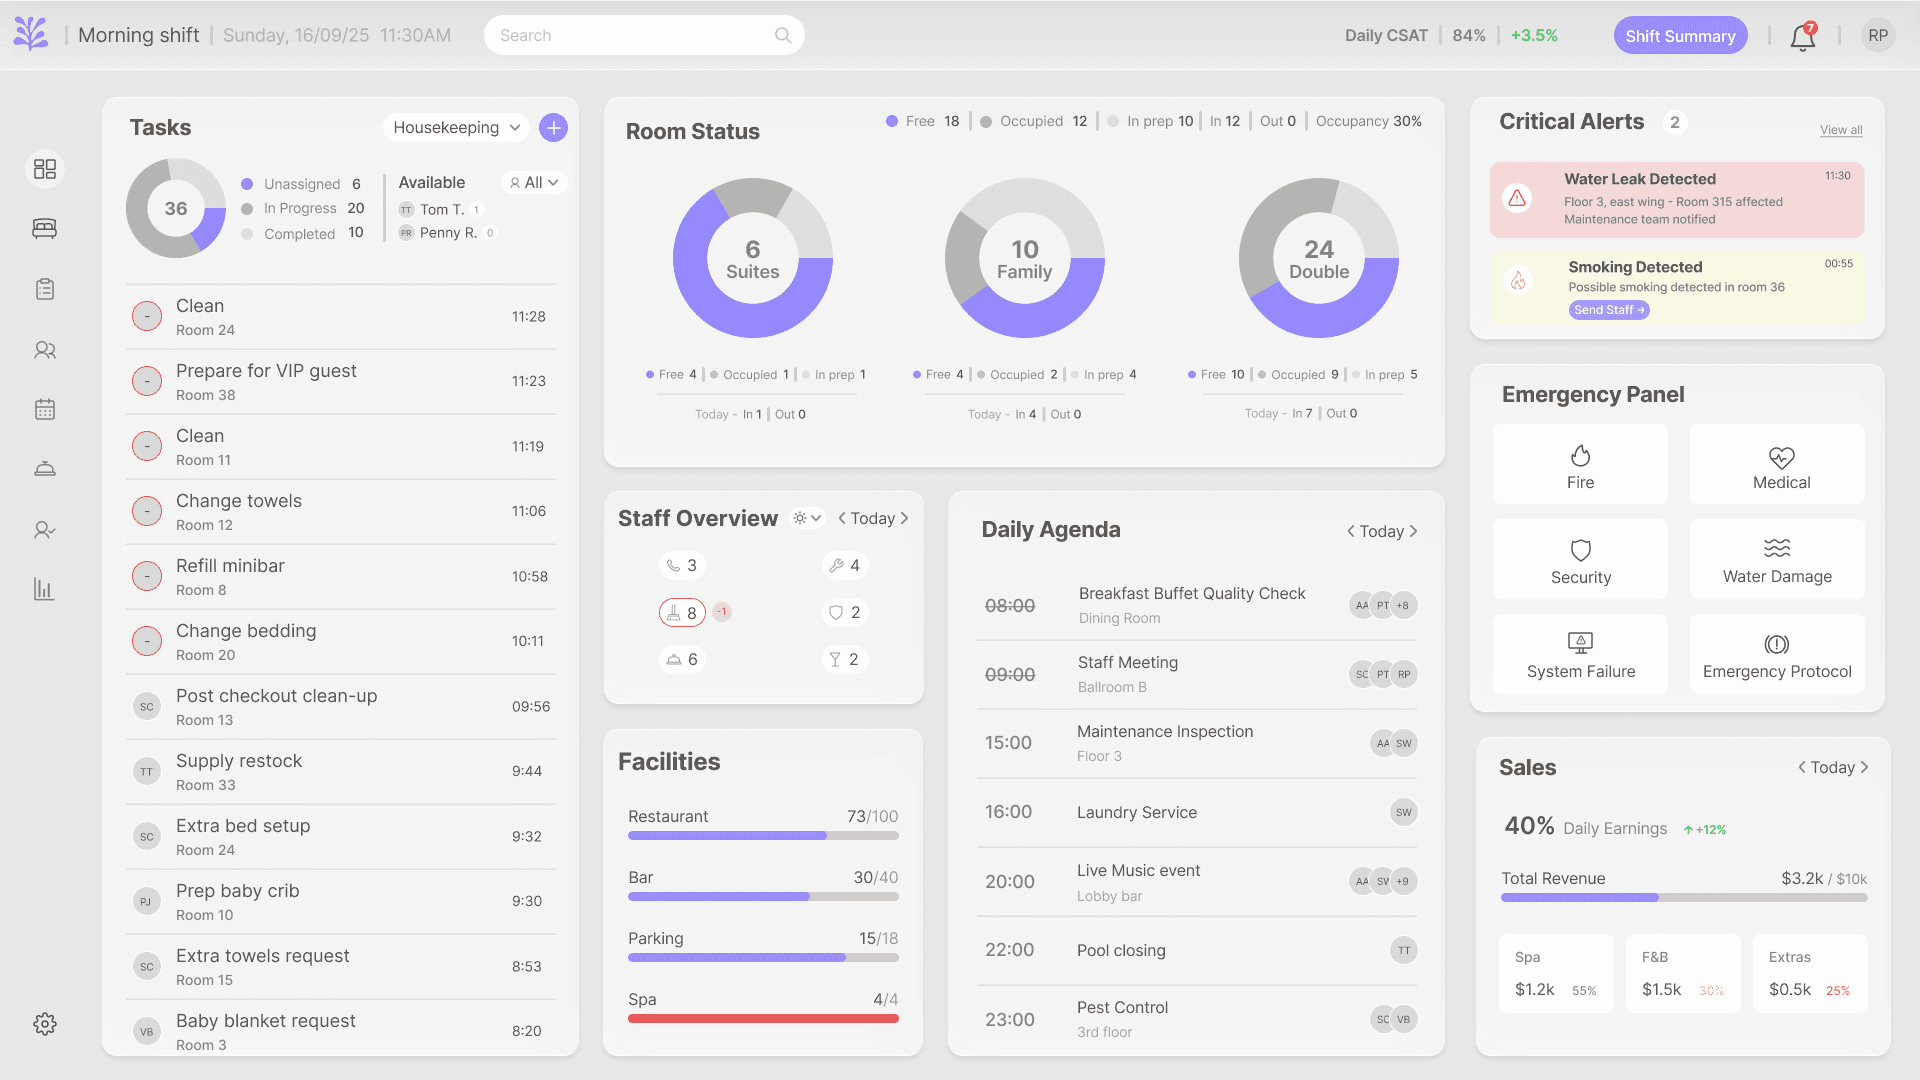1920x1080 pixels.
Task: Toggle status circle for Change towels task
Action: pos(147,512)
